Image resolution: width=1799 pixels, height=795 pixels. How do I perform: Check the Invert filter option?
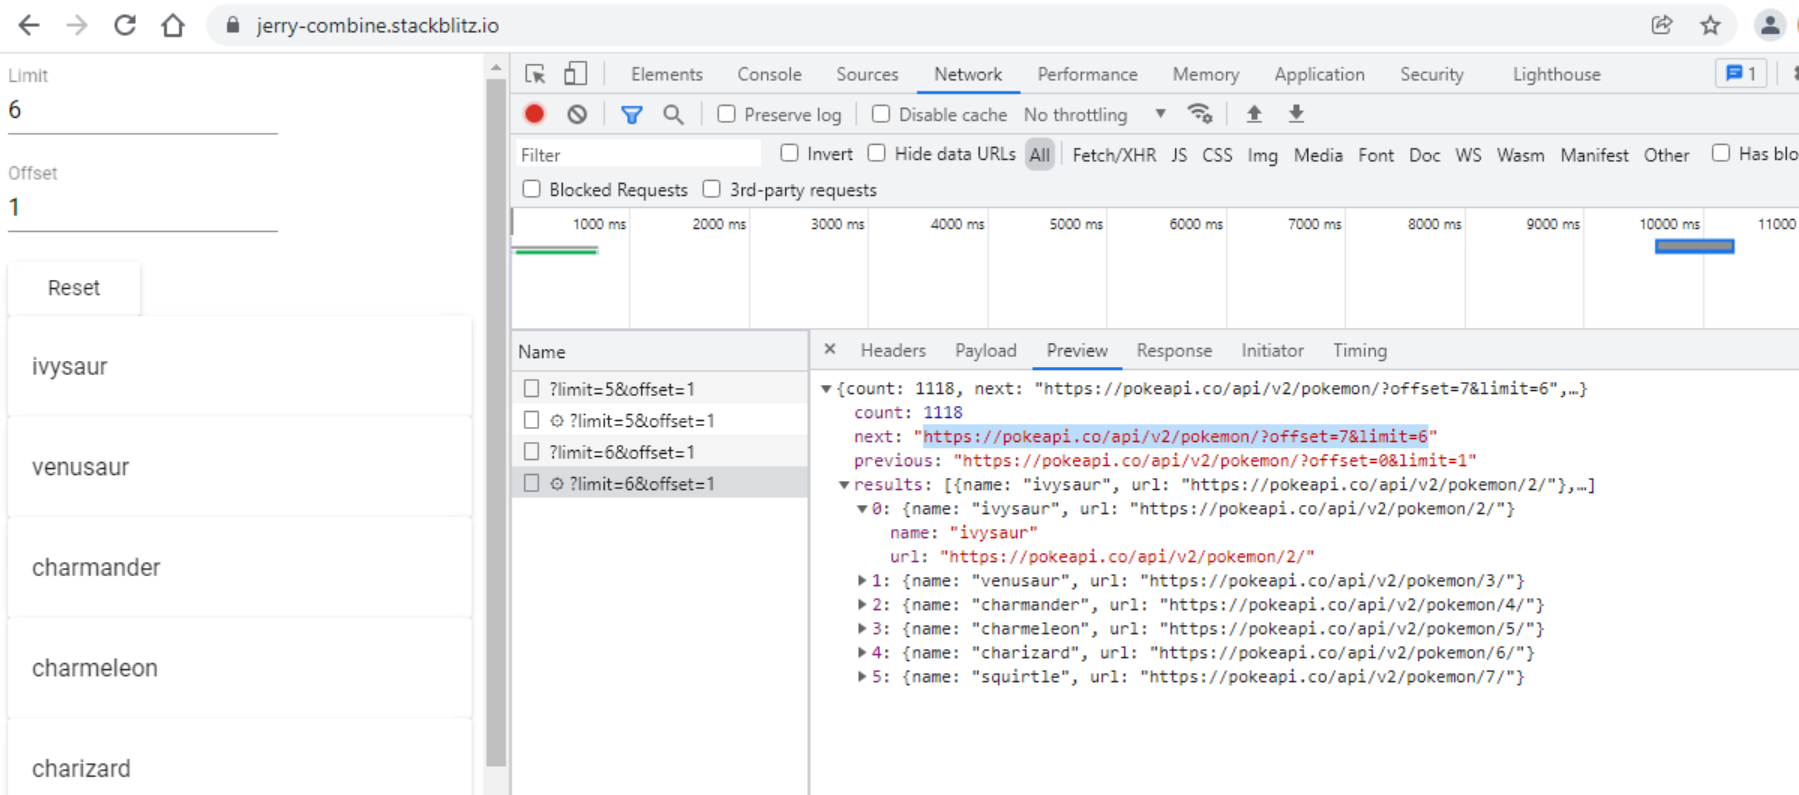pos(790,153)
